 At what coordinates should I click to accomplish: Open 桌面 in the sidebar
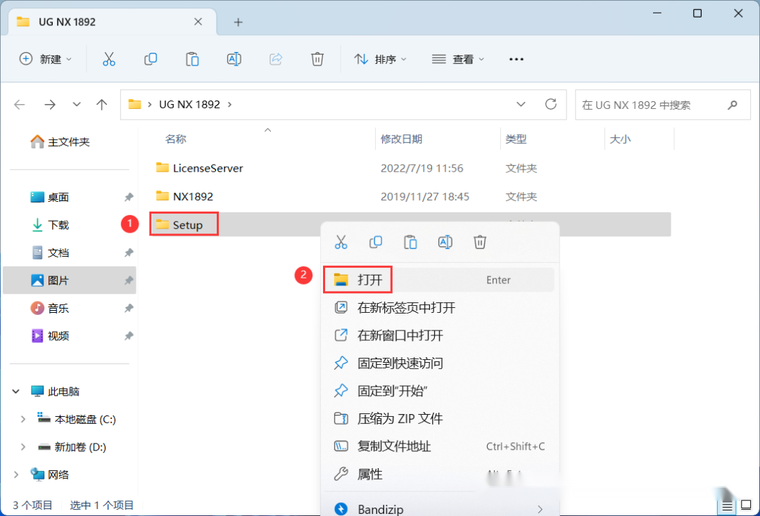pos(50,197)
